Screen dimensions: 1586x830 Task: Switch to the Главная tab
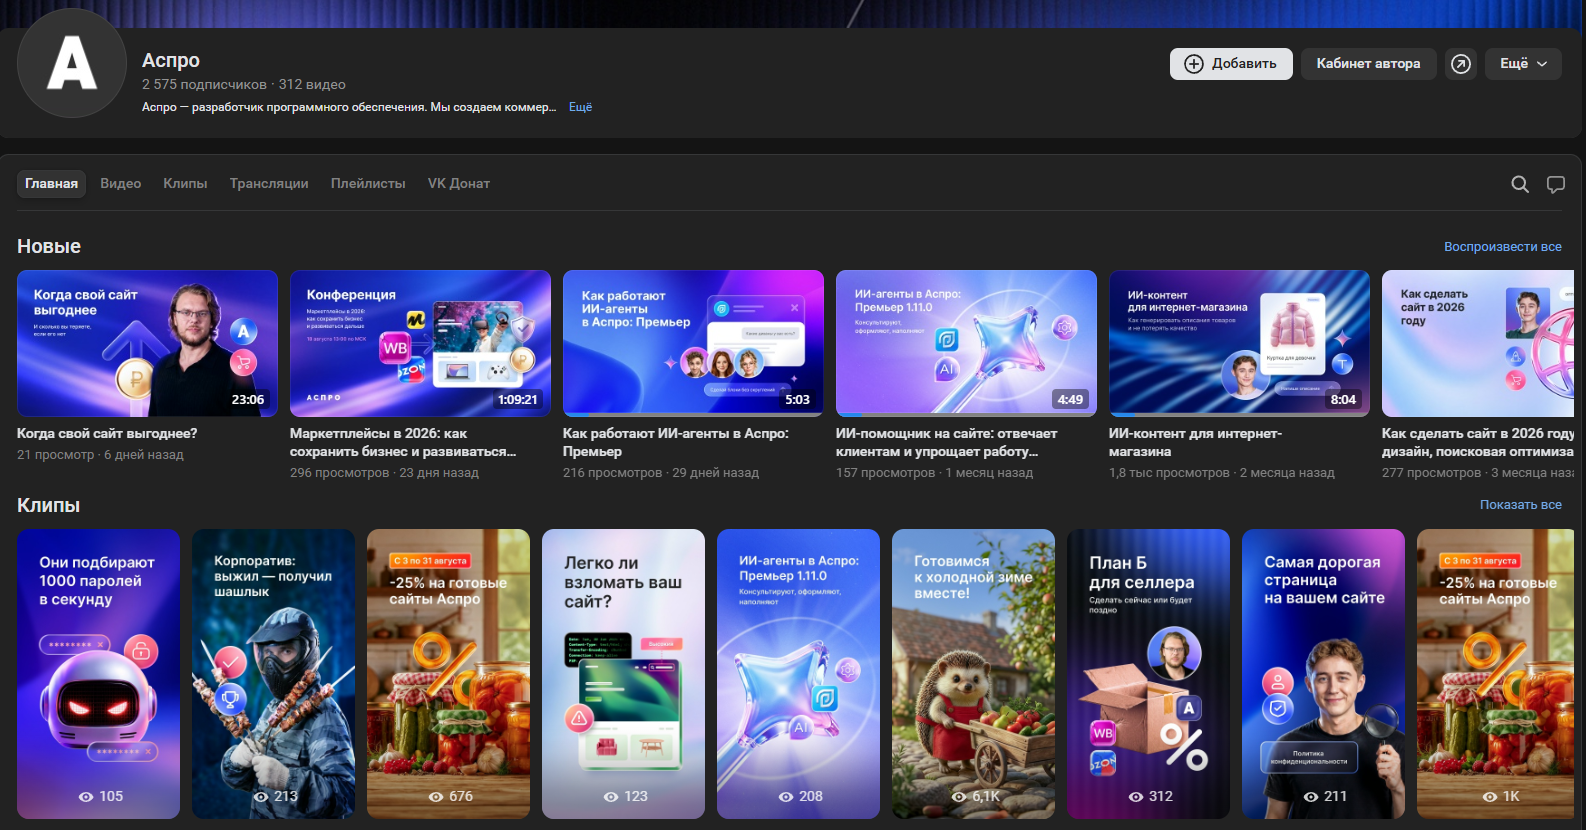[x=51, y=184]
